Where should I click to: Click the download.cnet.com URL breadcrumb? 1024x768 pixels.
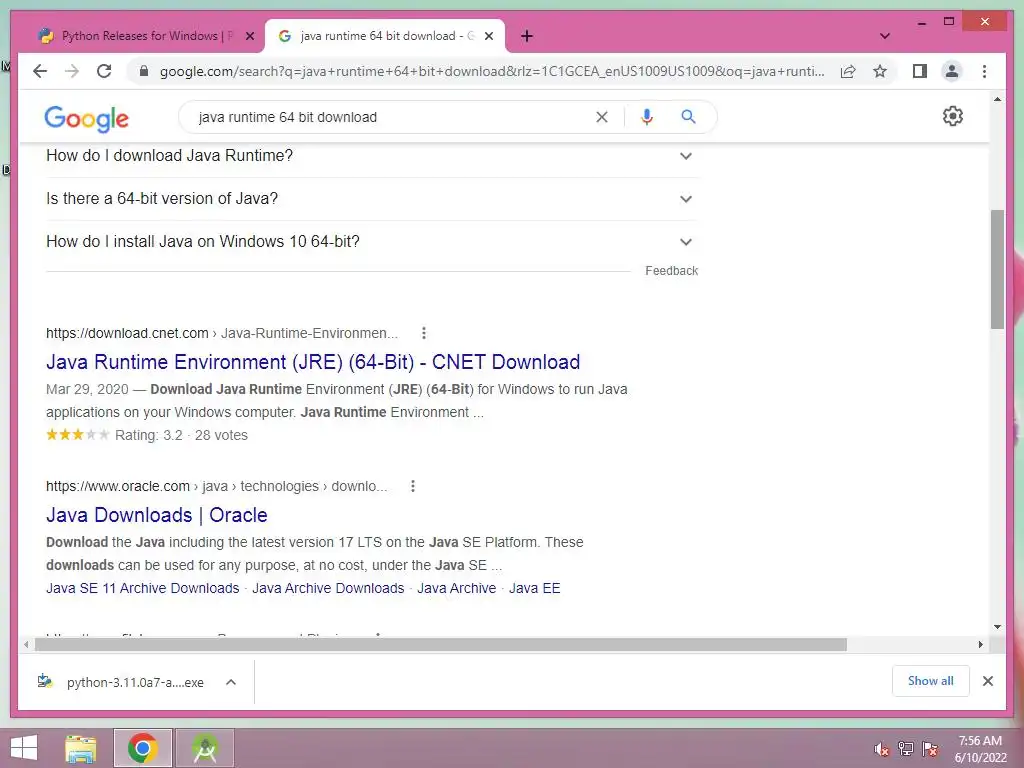pos(221,333)
